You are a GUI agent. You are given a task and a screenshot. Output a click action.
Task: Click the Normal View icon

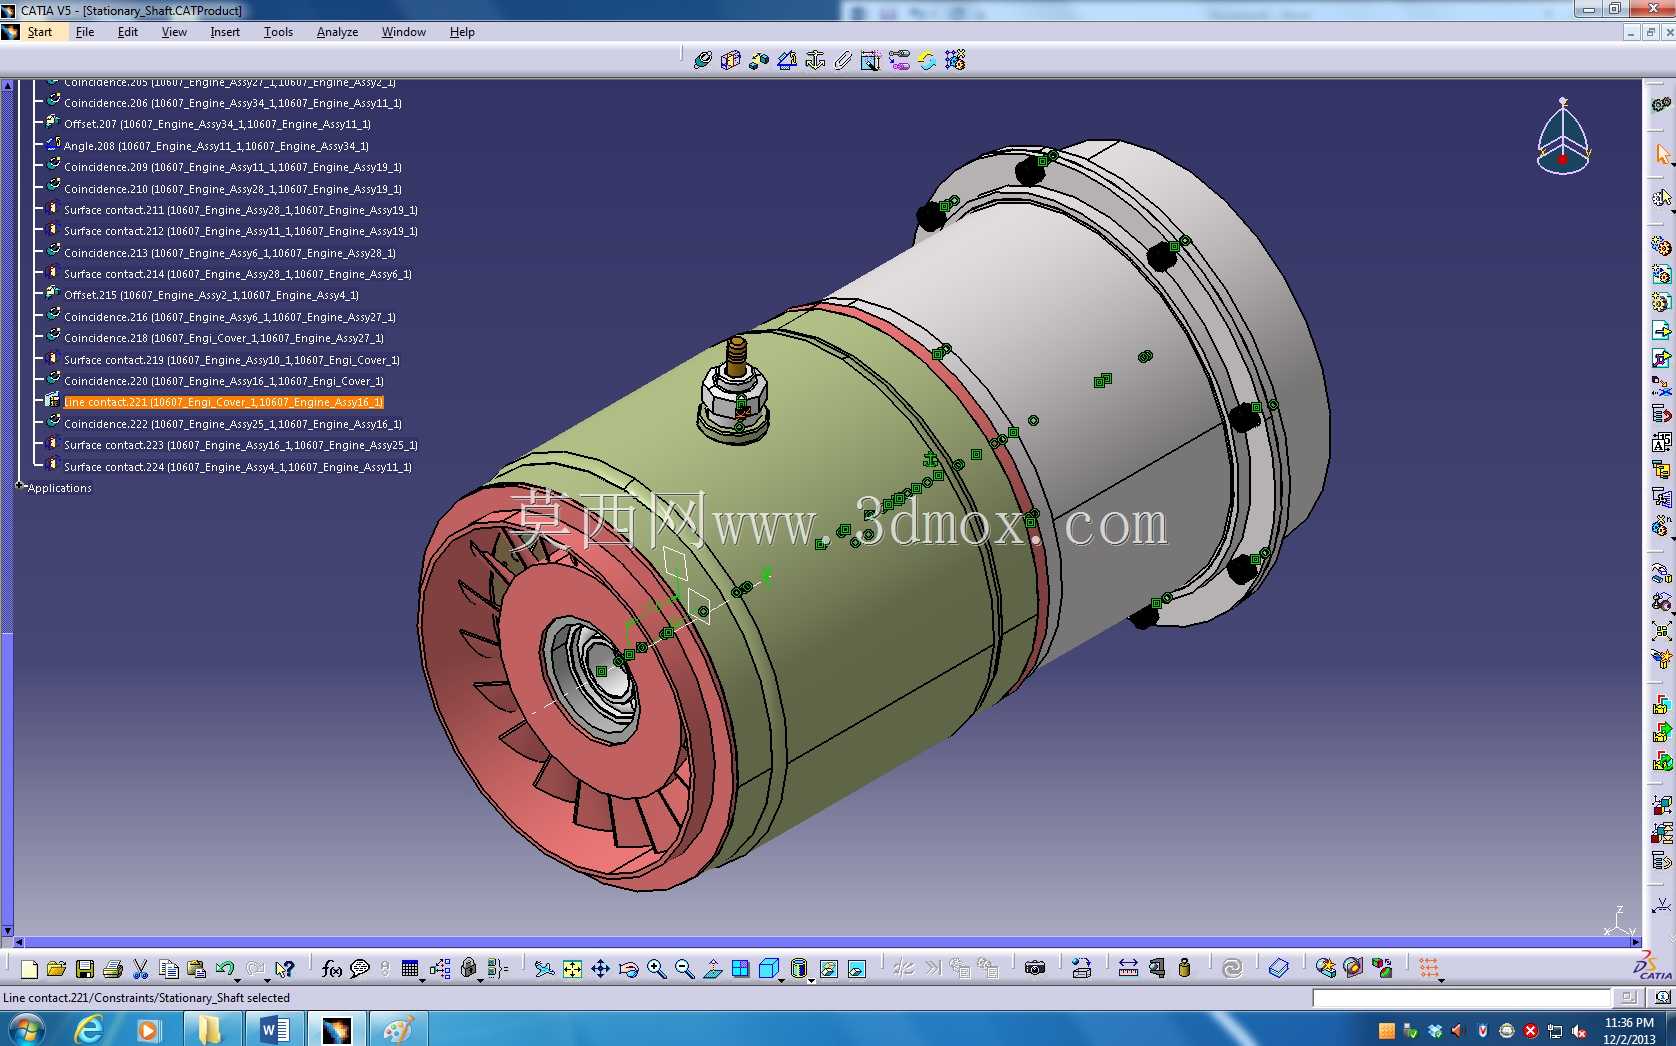tap(712, 968)
